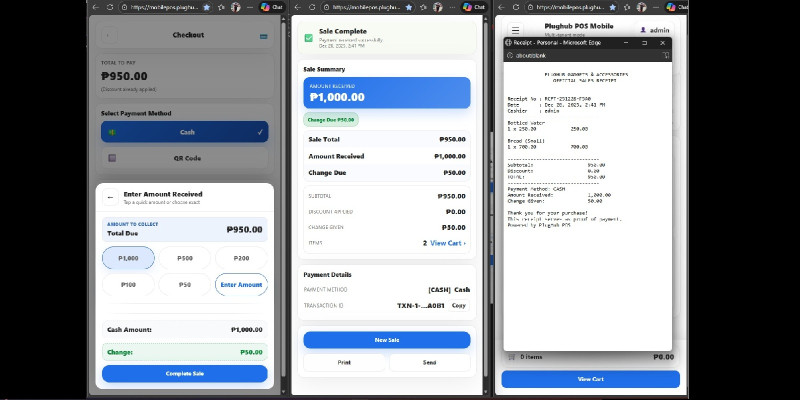Click the back chevron in Checkout header
The width and height of the screenshot is (800, 400).
[x=109, y=36]
